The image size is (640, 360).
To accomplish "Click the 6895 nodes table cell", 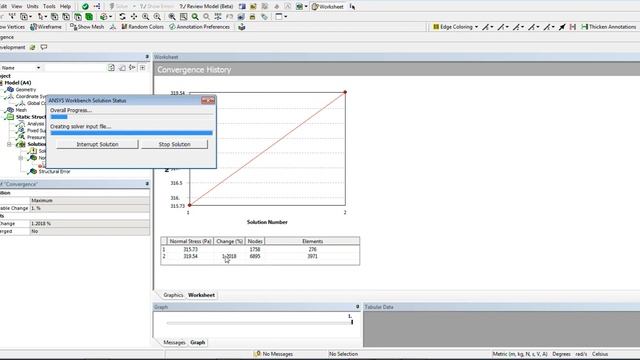I will 255,257.
